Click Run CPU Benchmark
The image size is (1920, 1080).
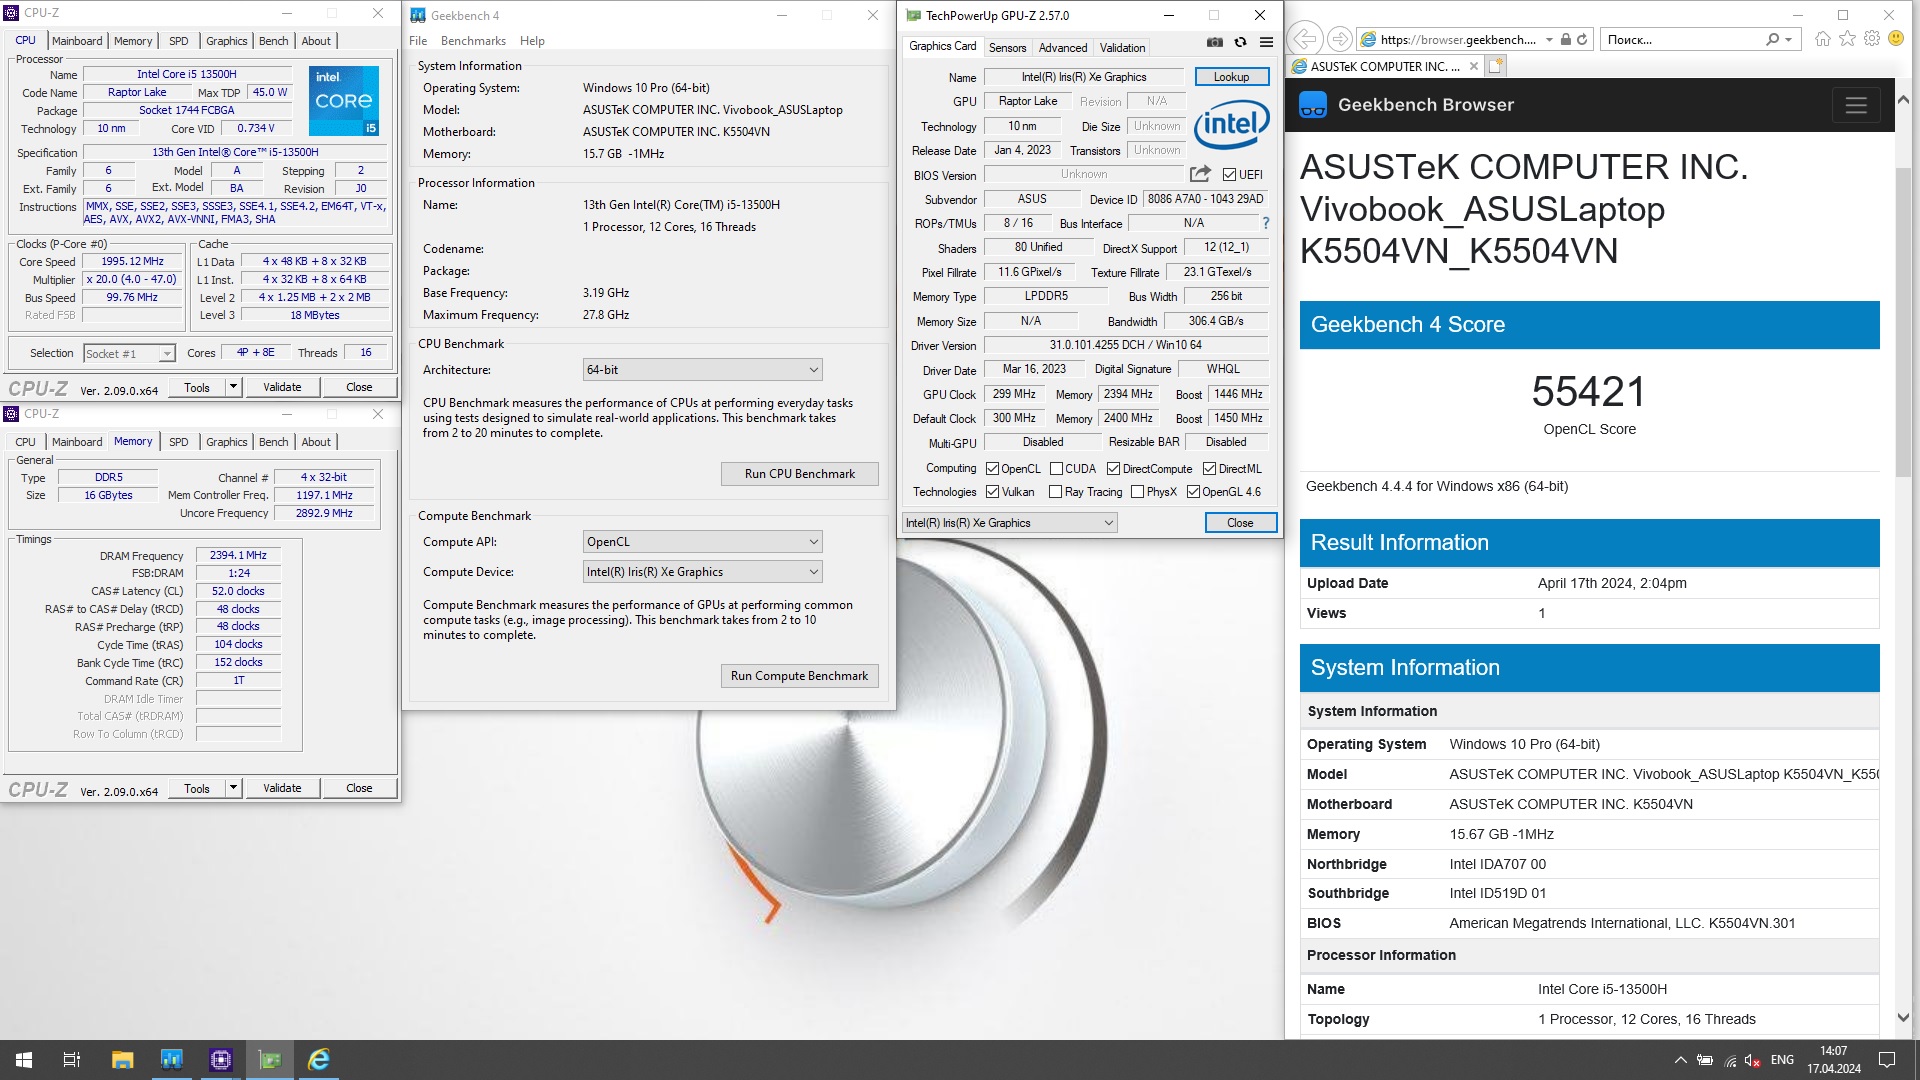[x=799, y=474]
